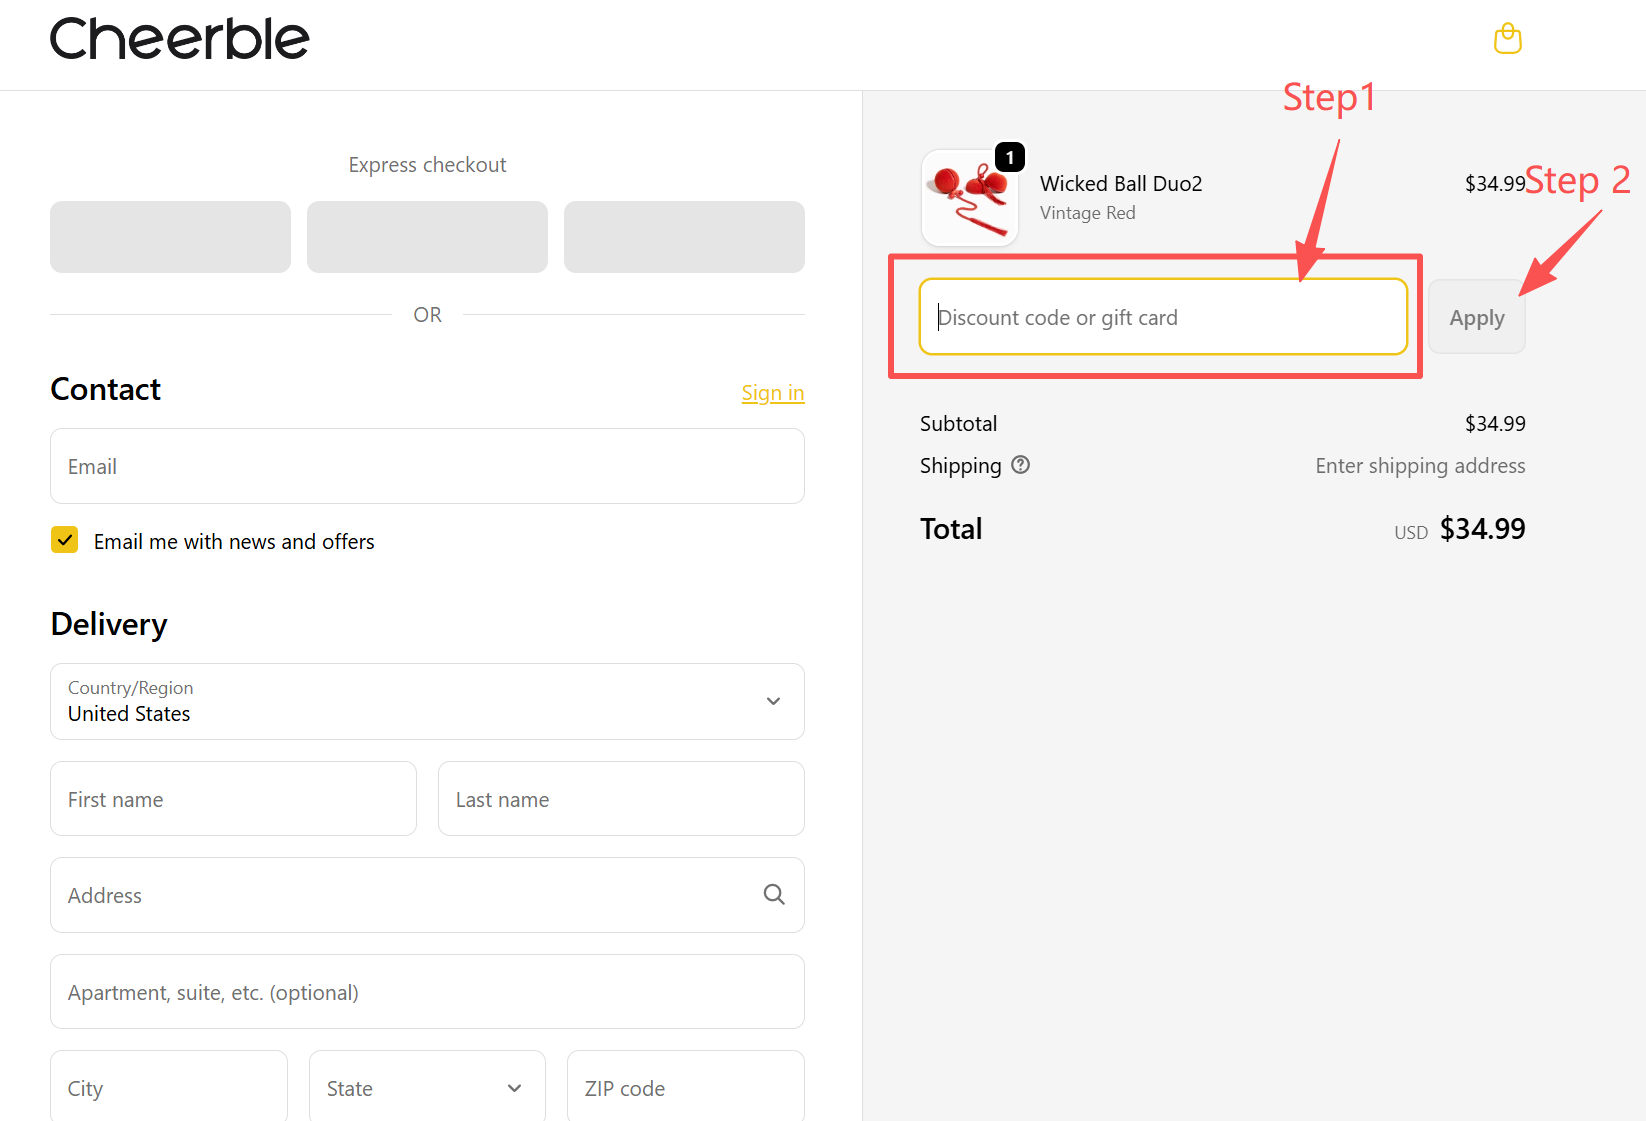
Task: Click the third express checkout button
Action: 684,237
